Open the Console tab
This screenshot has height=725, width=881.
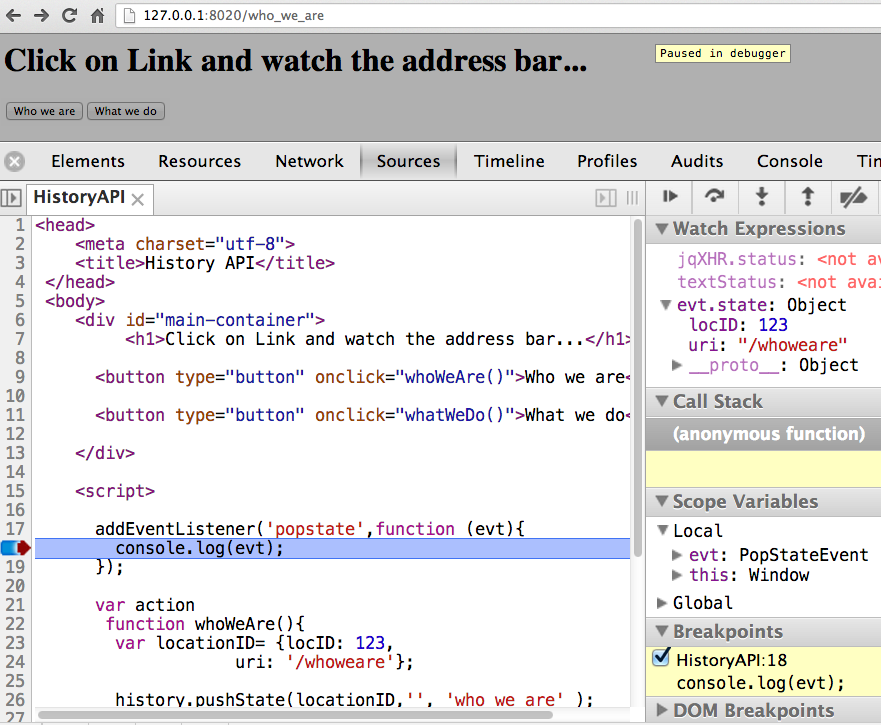pos(789,161)
